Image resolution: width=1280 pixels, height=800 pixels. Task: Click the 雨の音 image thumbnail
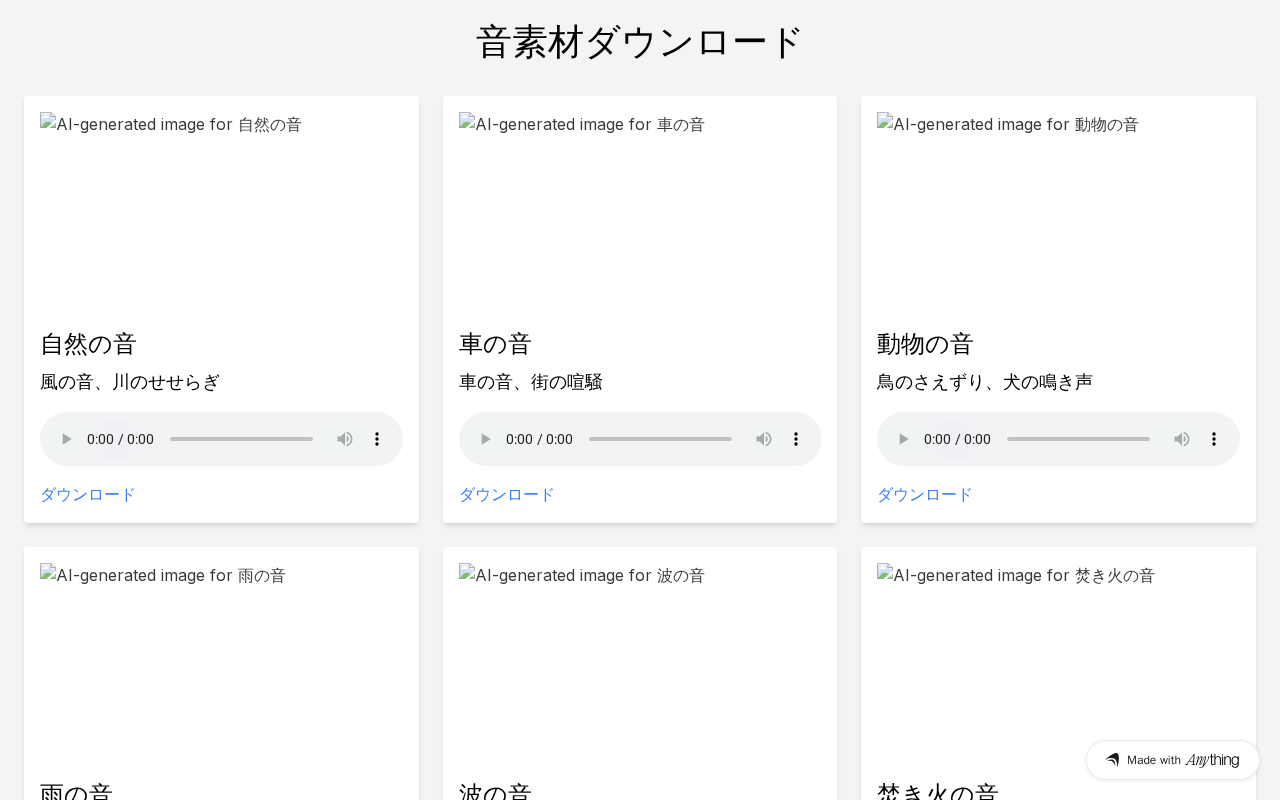(x=221, y=660)
